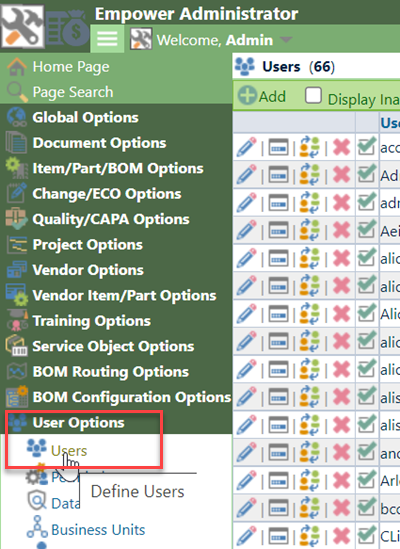
Task: Edit user 'Ad' with pencil icon
Action: click(246, 175)
